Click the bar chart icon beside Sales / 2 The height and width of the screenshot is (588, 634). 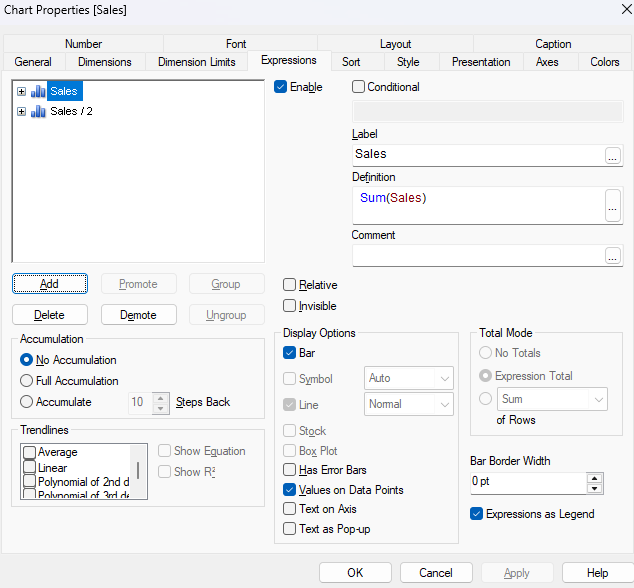[x=38, y=111]
